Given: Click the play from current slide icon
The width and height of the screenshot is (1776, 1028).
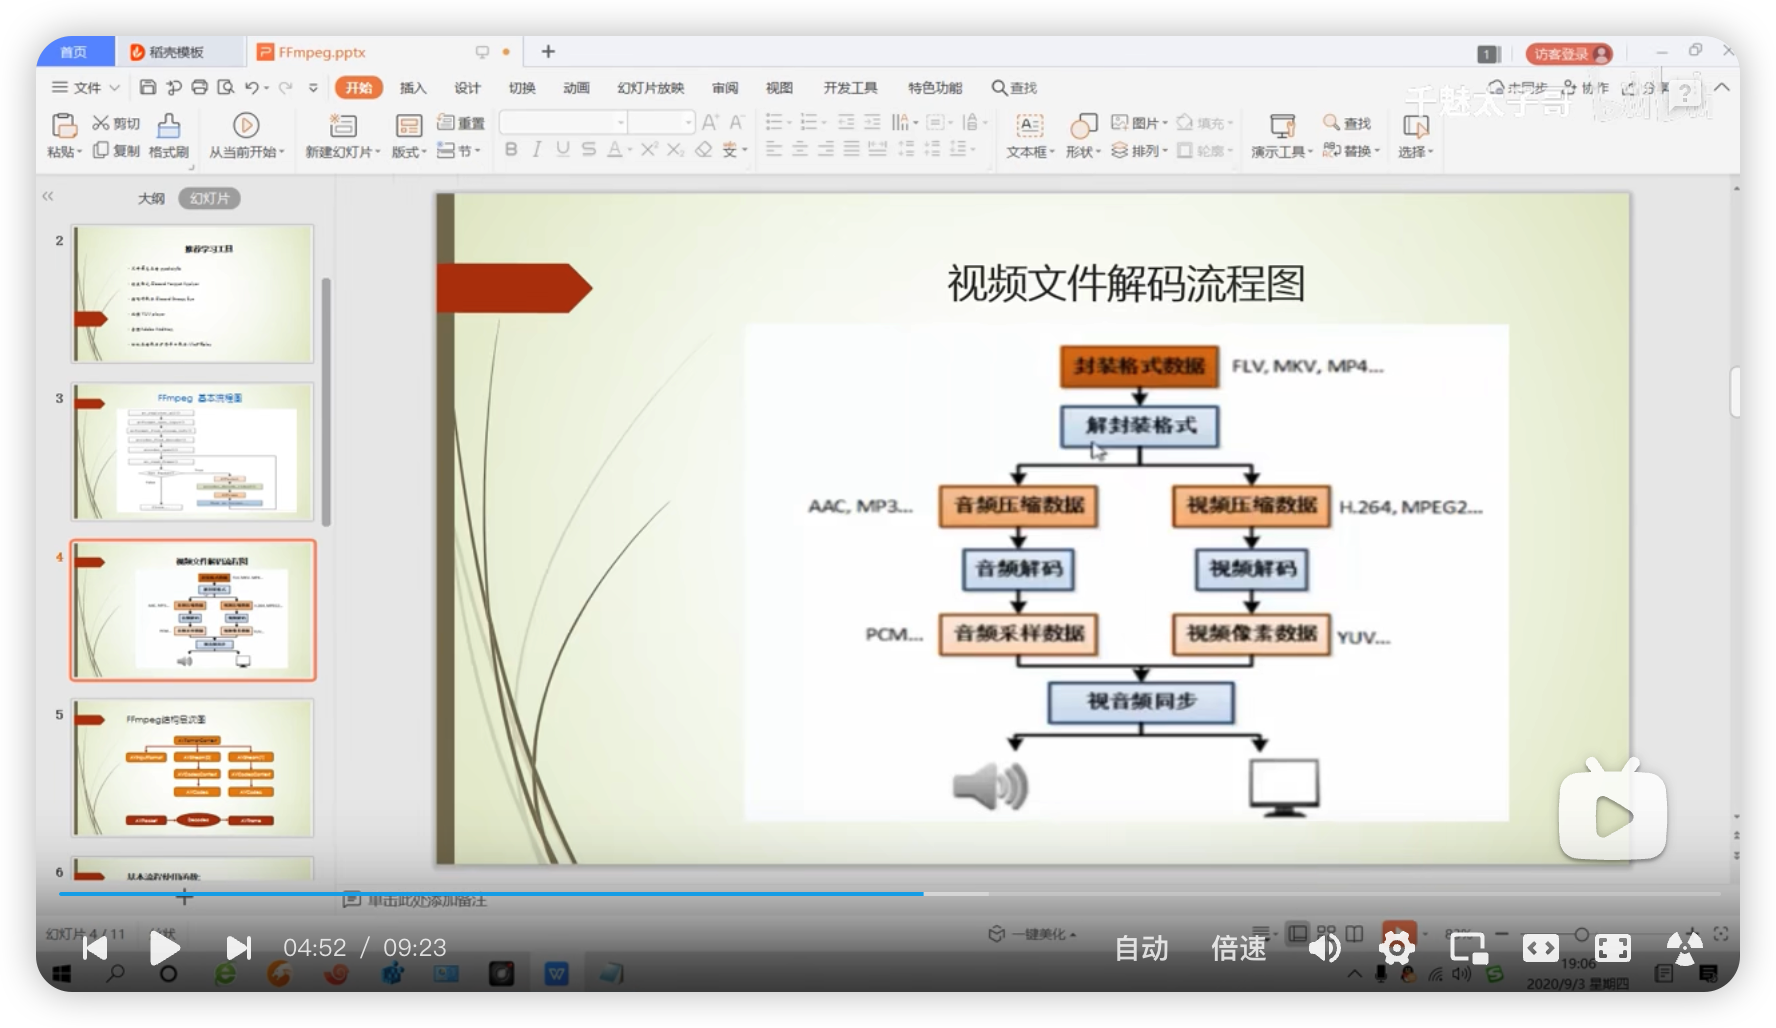Looking at the screenshot, I should tap(246, 125).
